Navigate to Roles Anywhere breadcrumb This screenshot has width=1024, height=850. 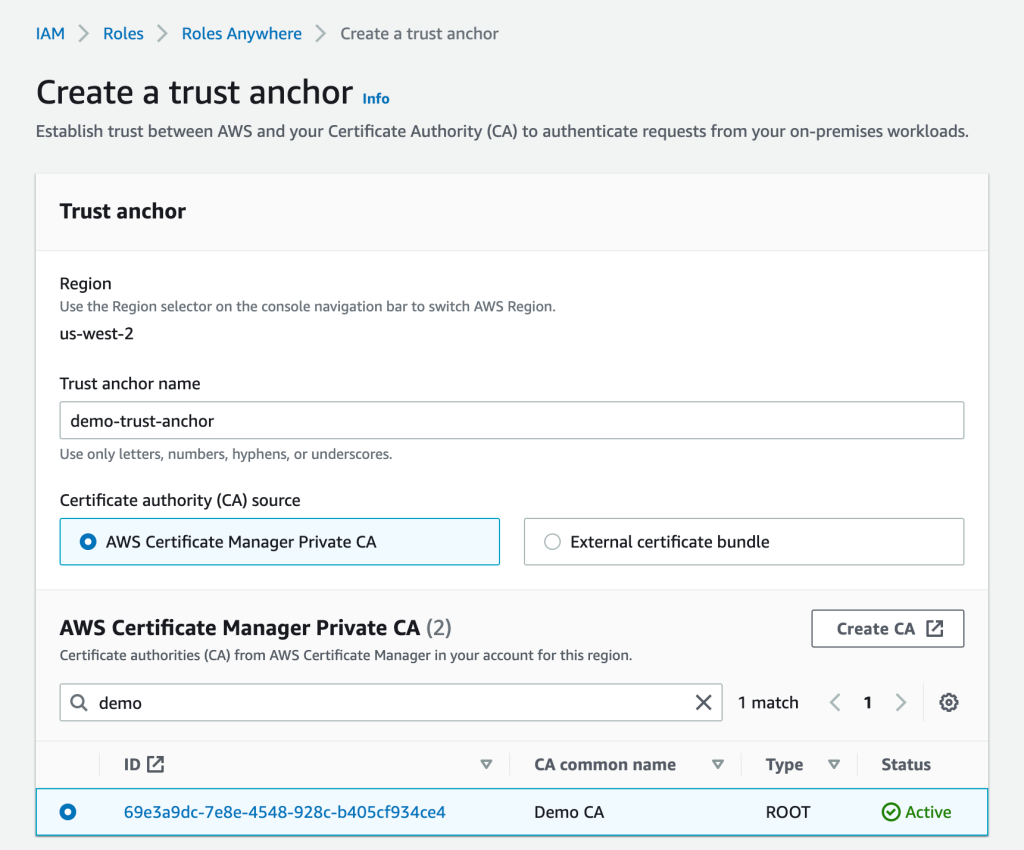pos(241,33)
